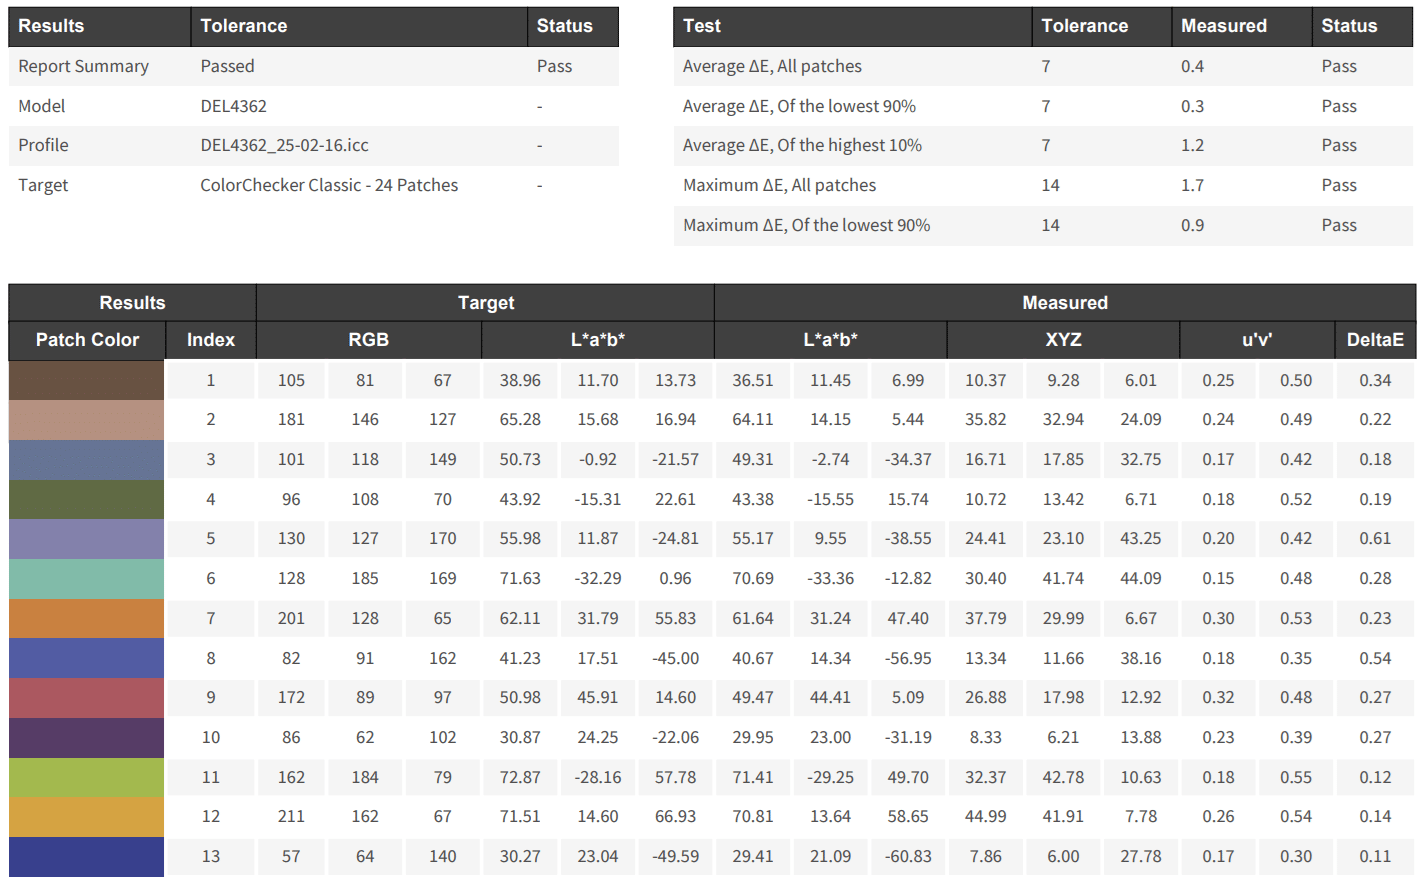Screen dimensions: 1417x879
Task: Select the red patch swatch for index 9
Action: (86, 698)
